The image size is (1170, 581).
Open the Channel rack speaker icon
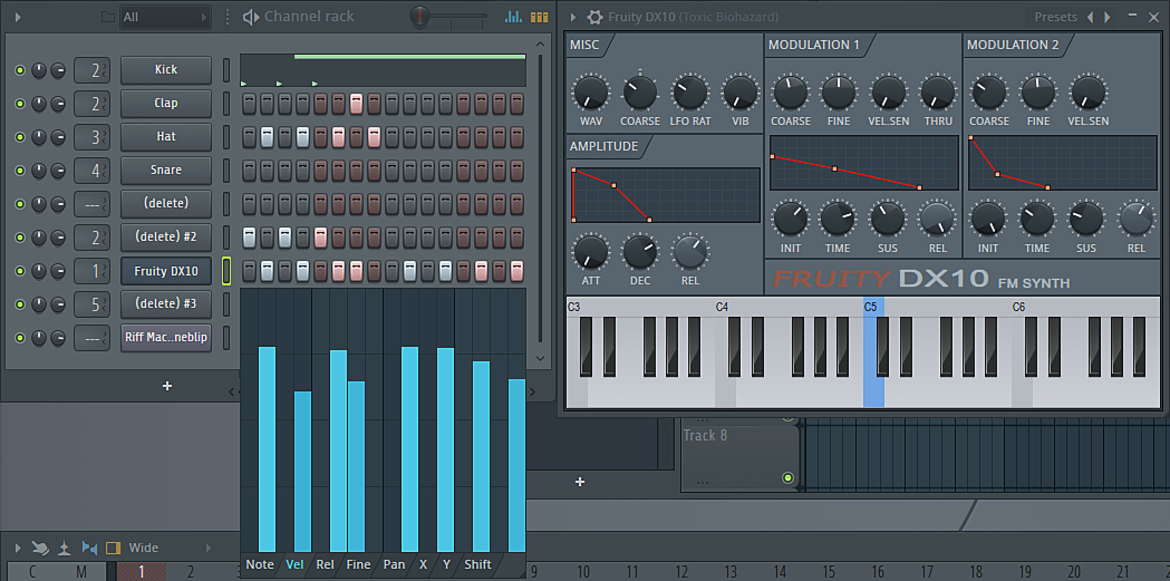pos(251,16)
